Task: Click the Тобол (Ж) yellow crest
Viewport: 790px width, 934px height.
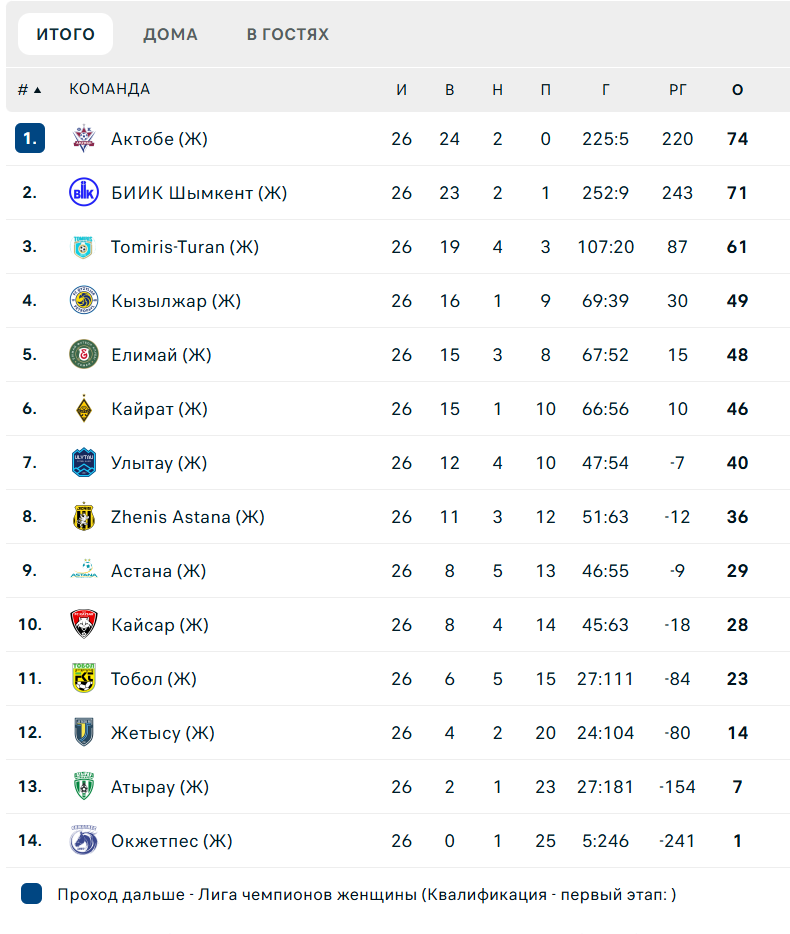Action: pyautogui.click(x=84, y=679)
